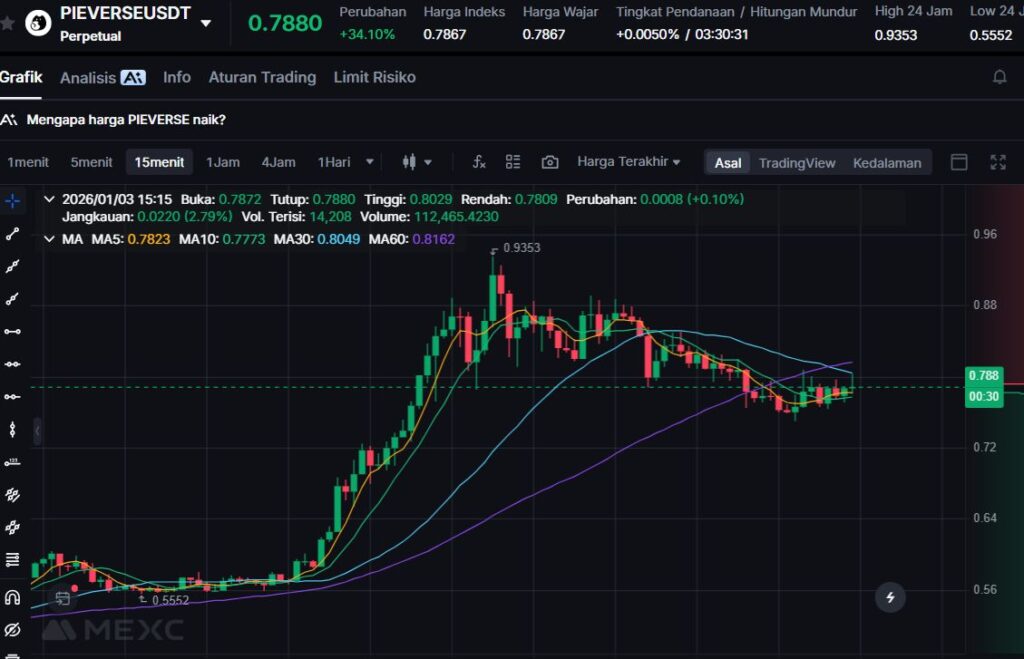Open the Aturan Trading tab
Screen dimensions: 1024x659
262,77
